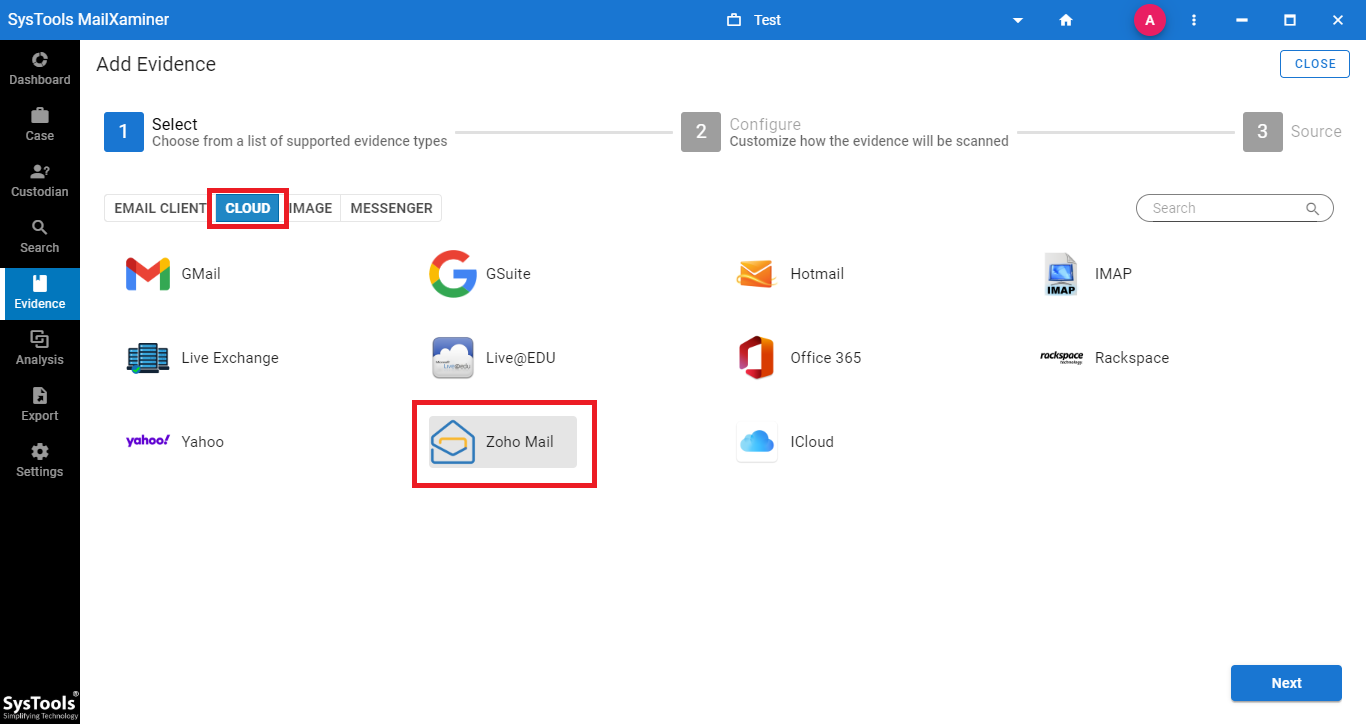Click the 'Yahoo' label text
The image size is (1366, 724).
tap(203, 442)
